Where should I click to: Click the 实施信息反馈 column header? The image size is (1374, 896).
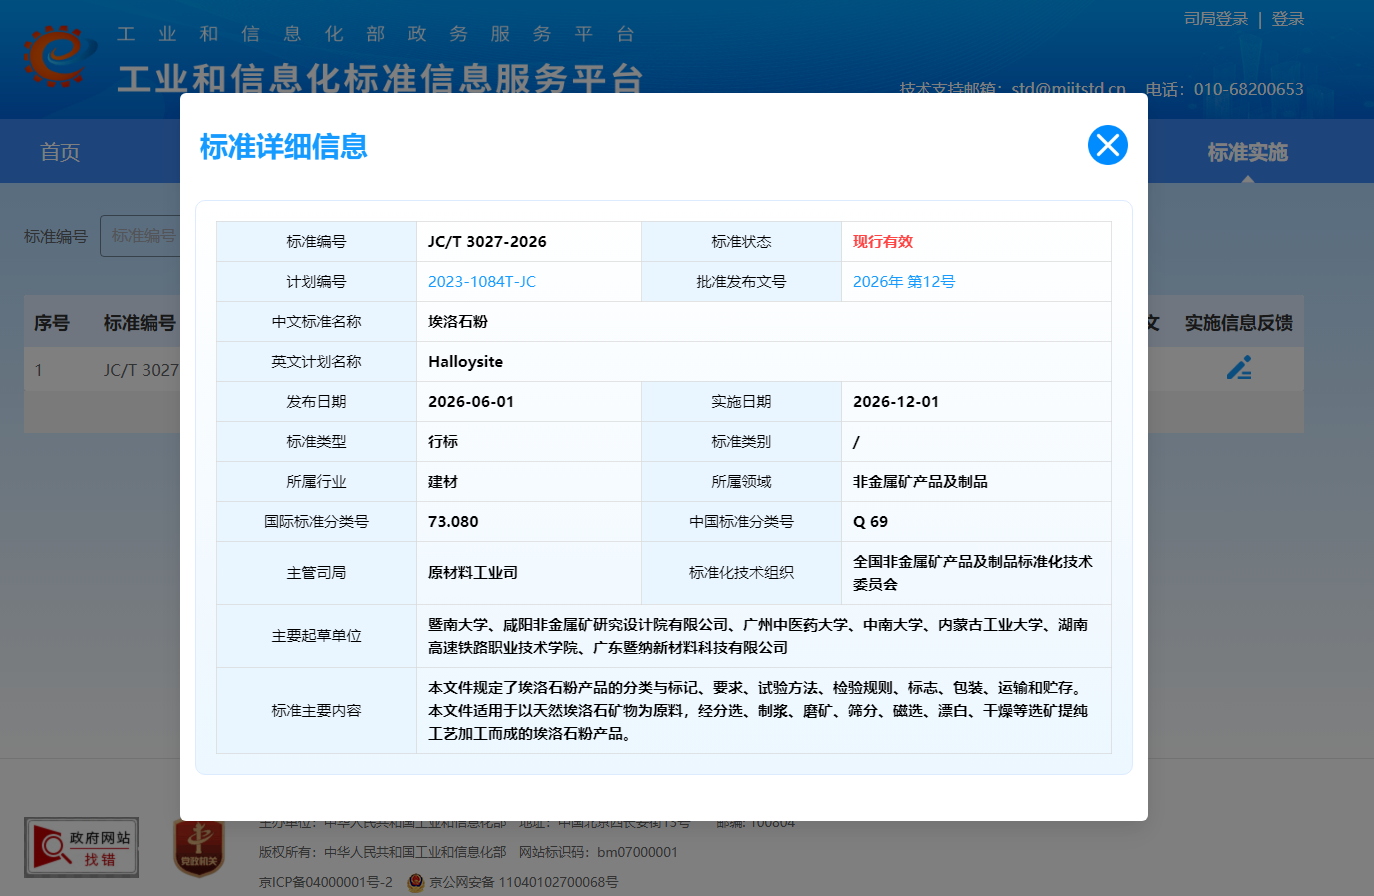coord(1239,323)
